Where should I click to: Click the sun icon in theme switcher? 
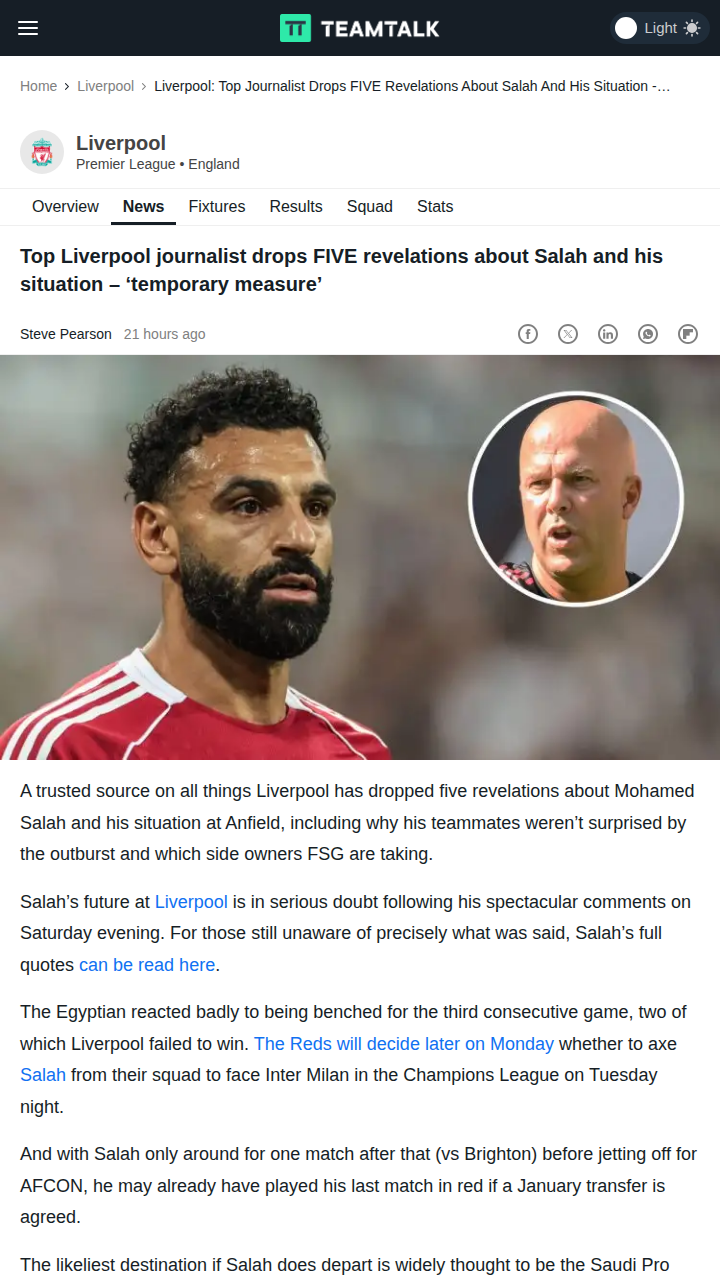coord(692,28)
